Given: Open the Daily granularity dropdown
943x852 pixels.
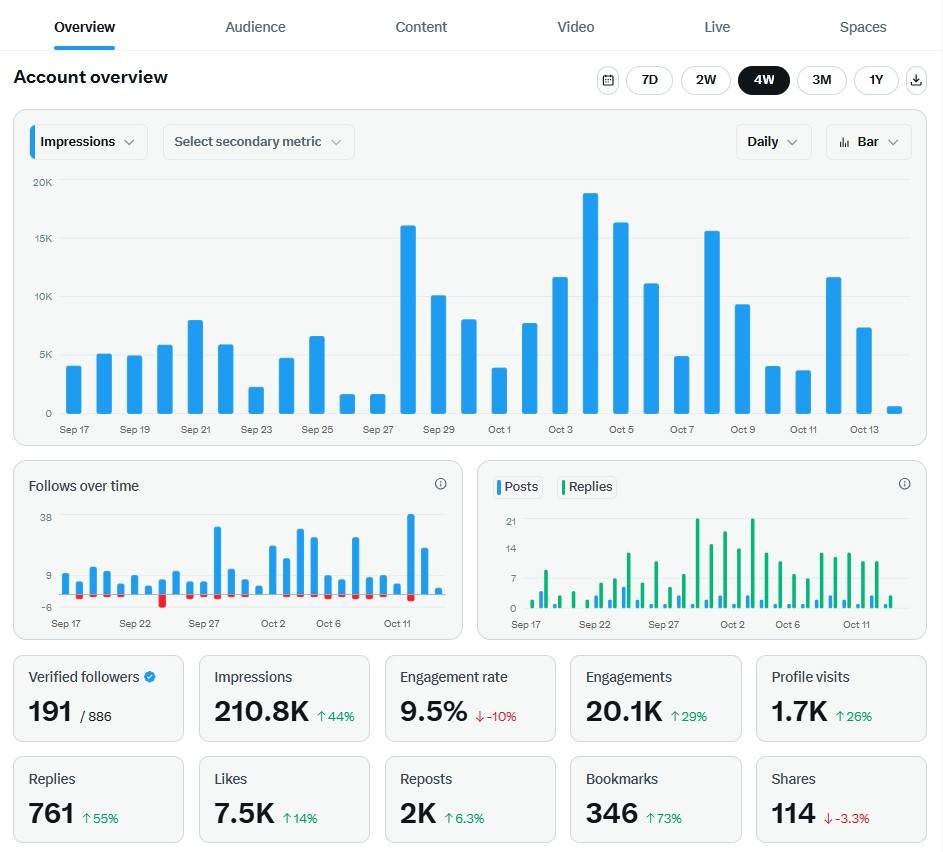Looking at the screenshot, I should point(772,142).
